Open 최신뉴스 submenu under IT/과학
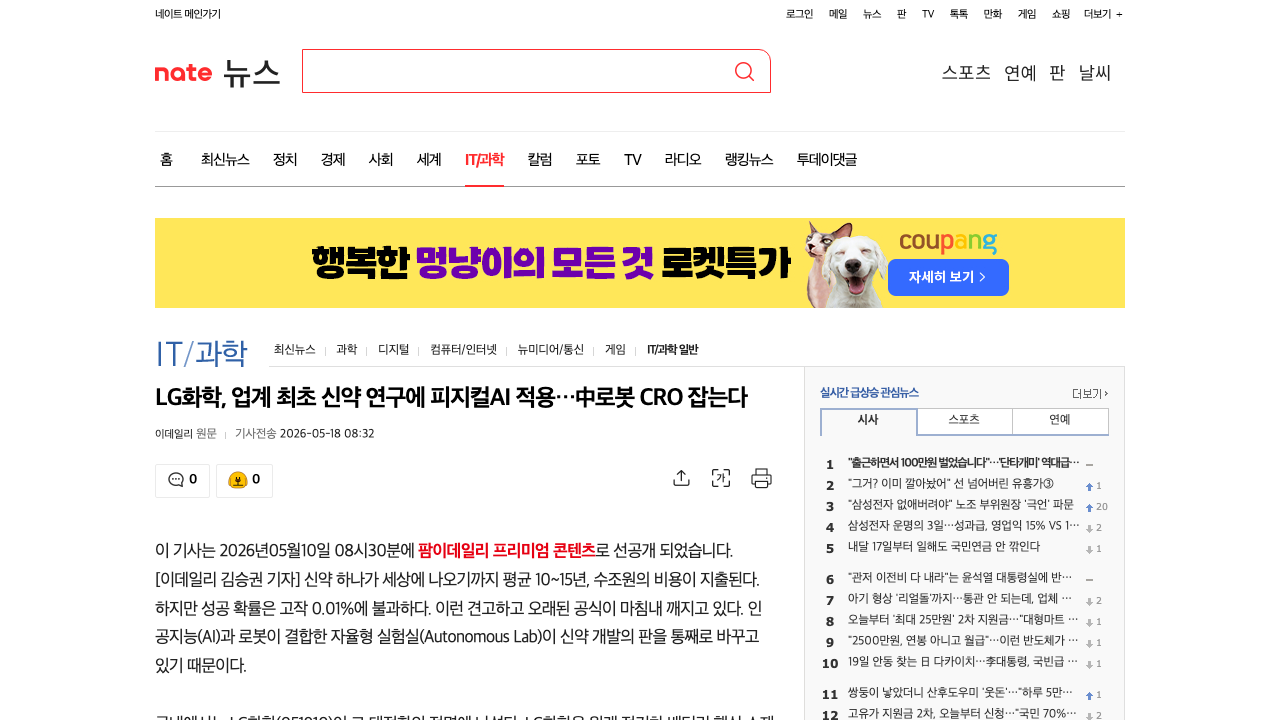1280x720 pixels. click(x=294, y=350)
